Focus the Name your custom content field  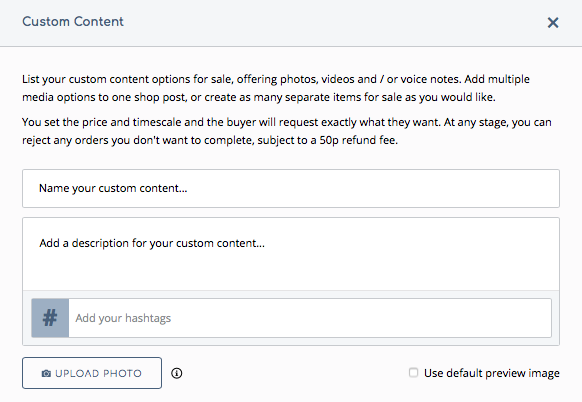point(291,189)
